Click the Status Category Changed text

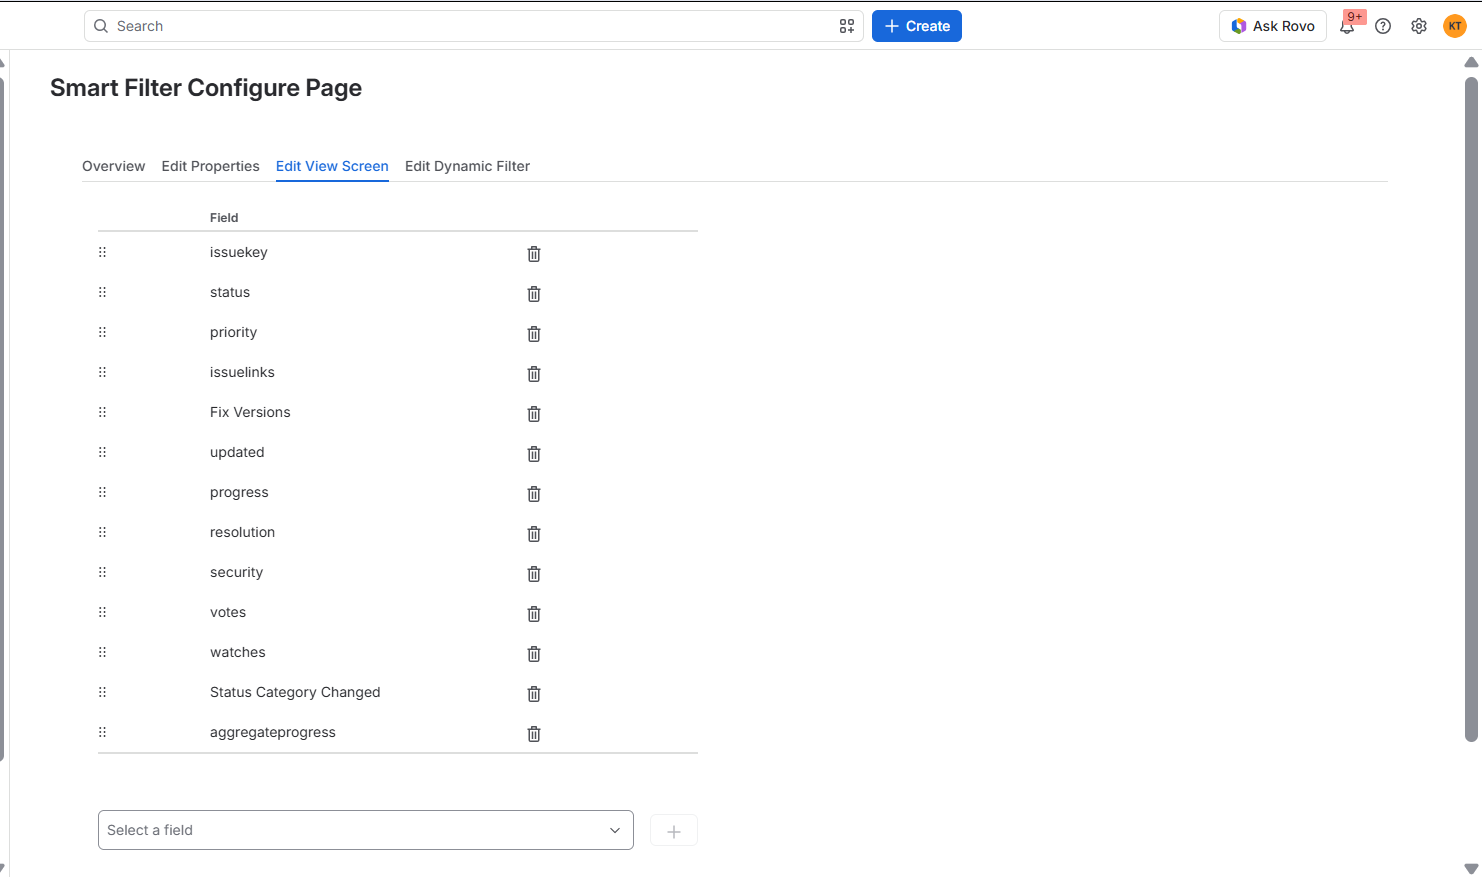click(x=295, y=692)
